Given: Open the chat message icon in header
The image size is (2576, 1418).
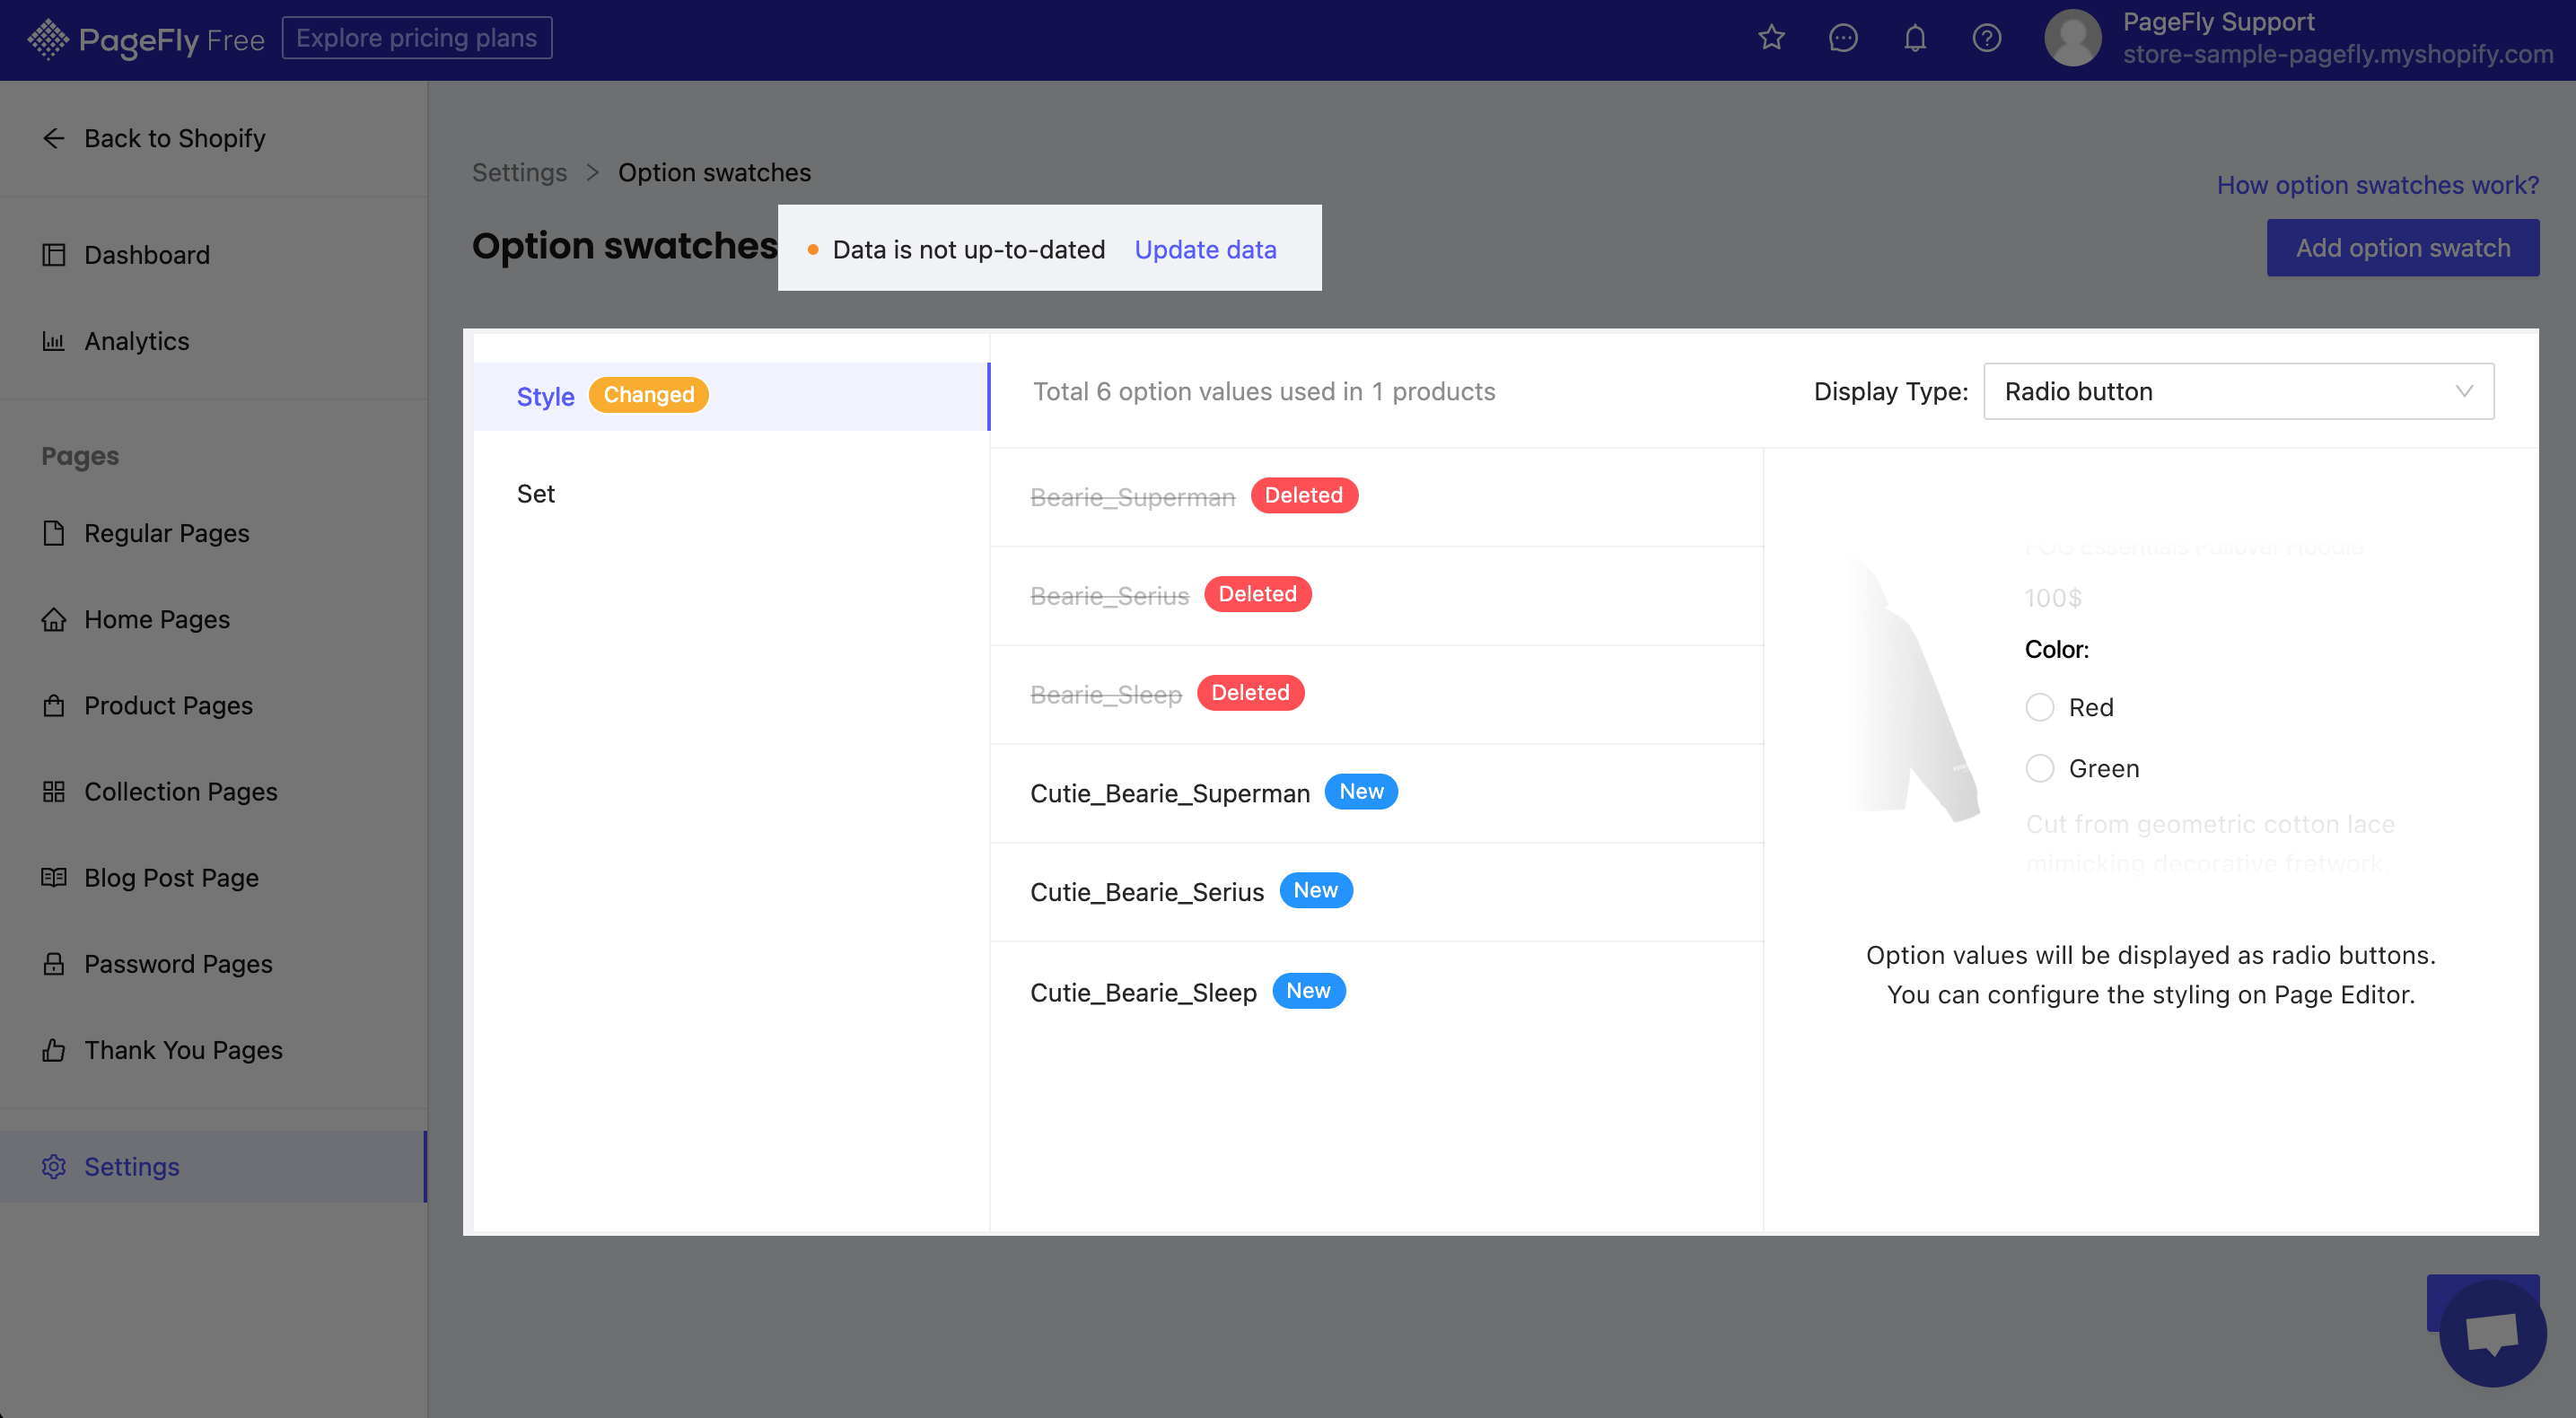Looking at the screenshot, I should click(x=1843, y=38).
